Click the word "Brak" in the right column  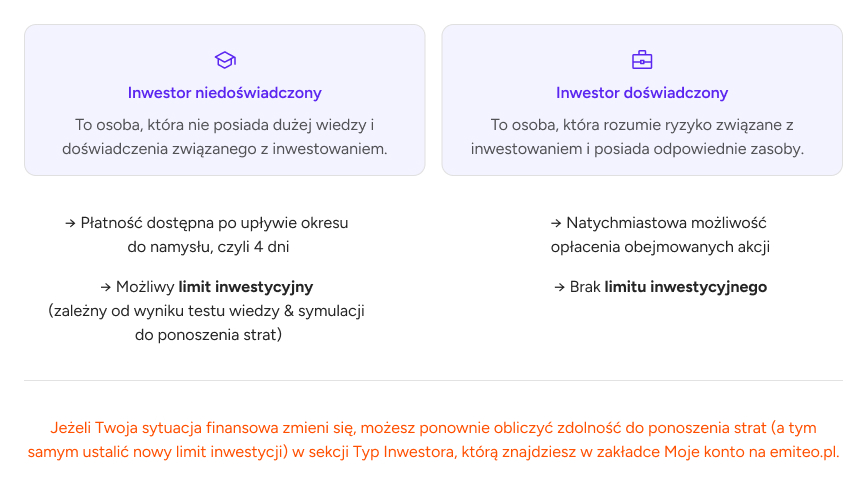coord(585,287)
